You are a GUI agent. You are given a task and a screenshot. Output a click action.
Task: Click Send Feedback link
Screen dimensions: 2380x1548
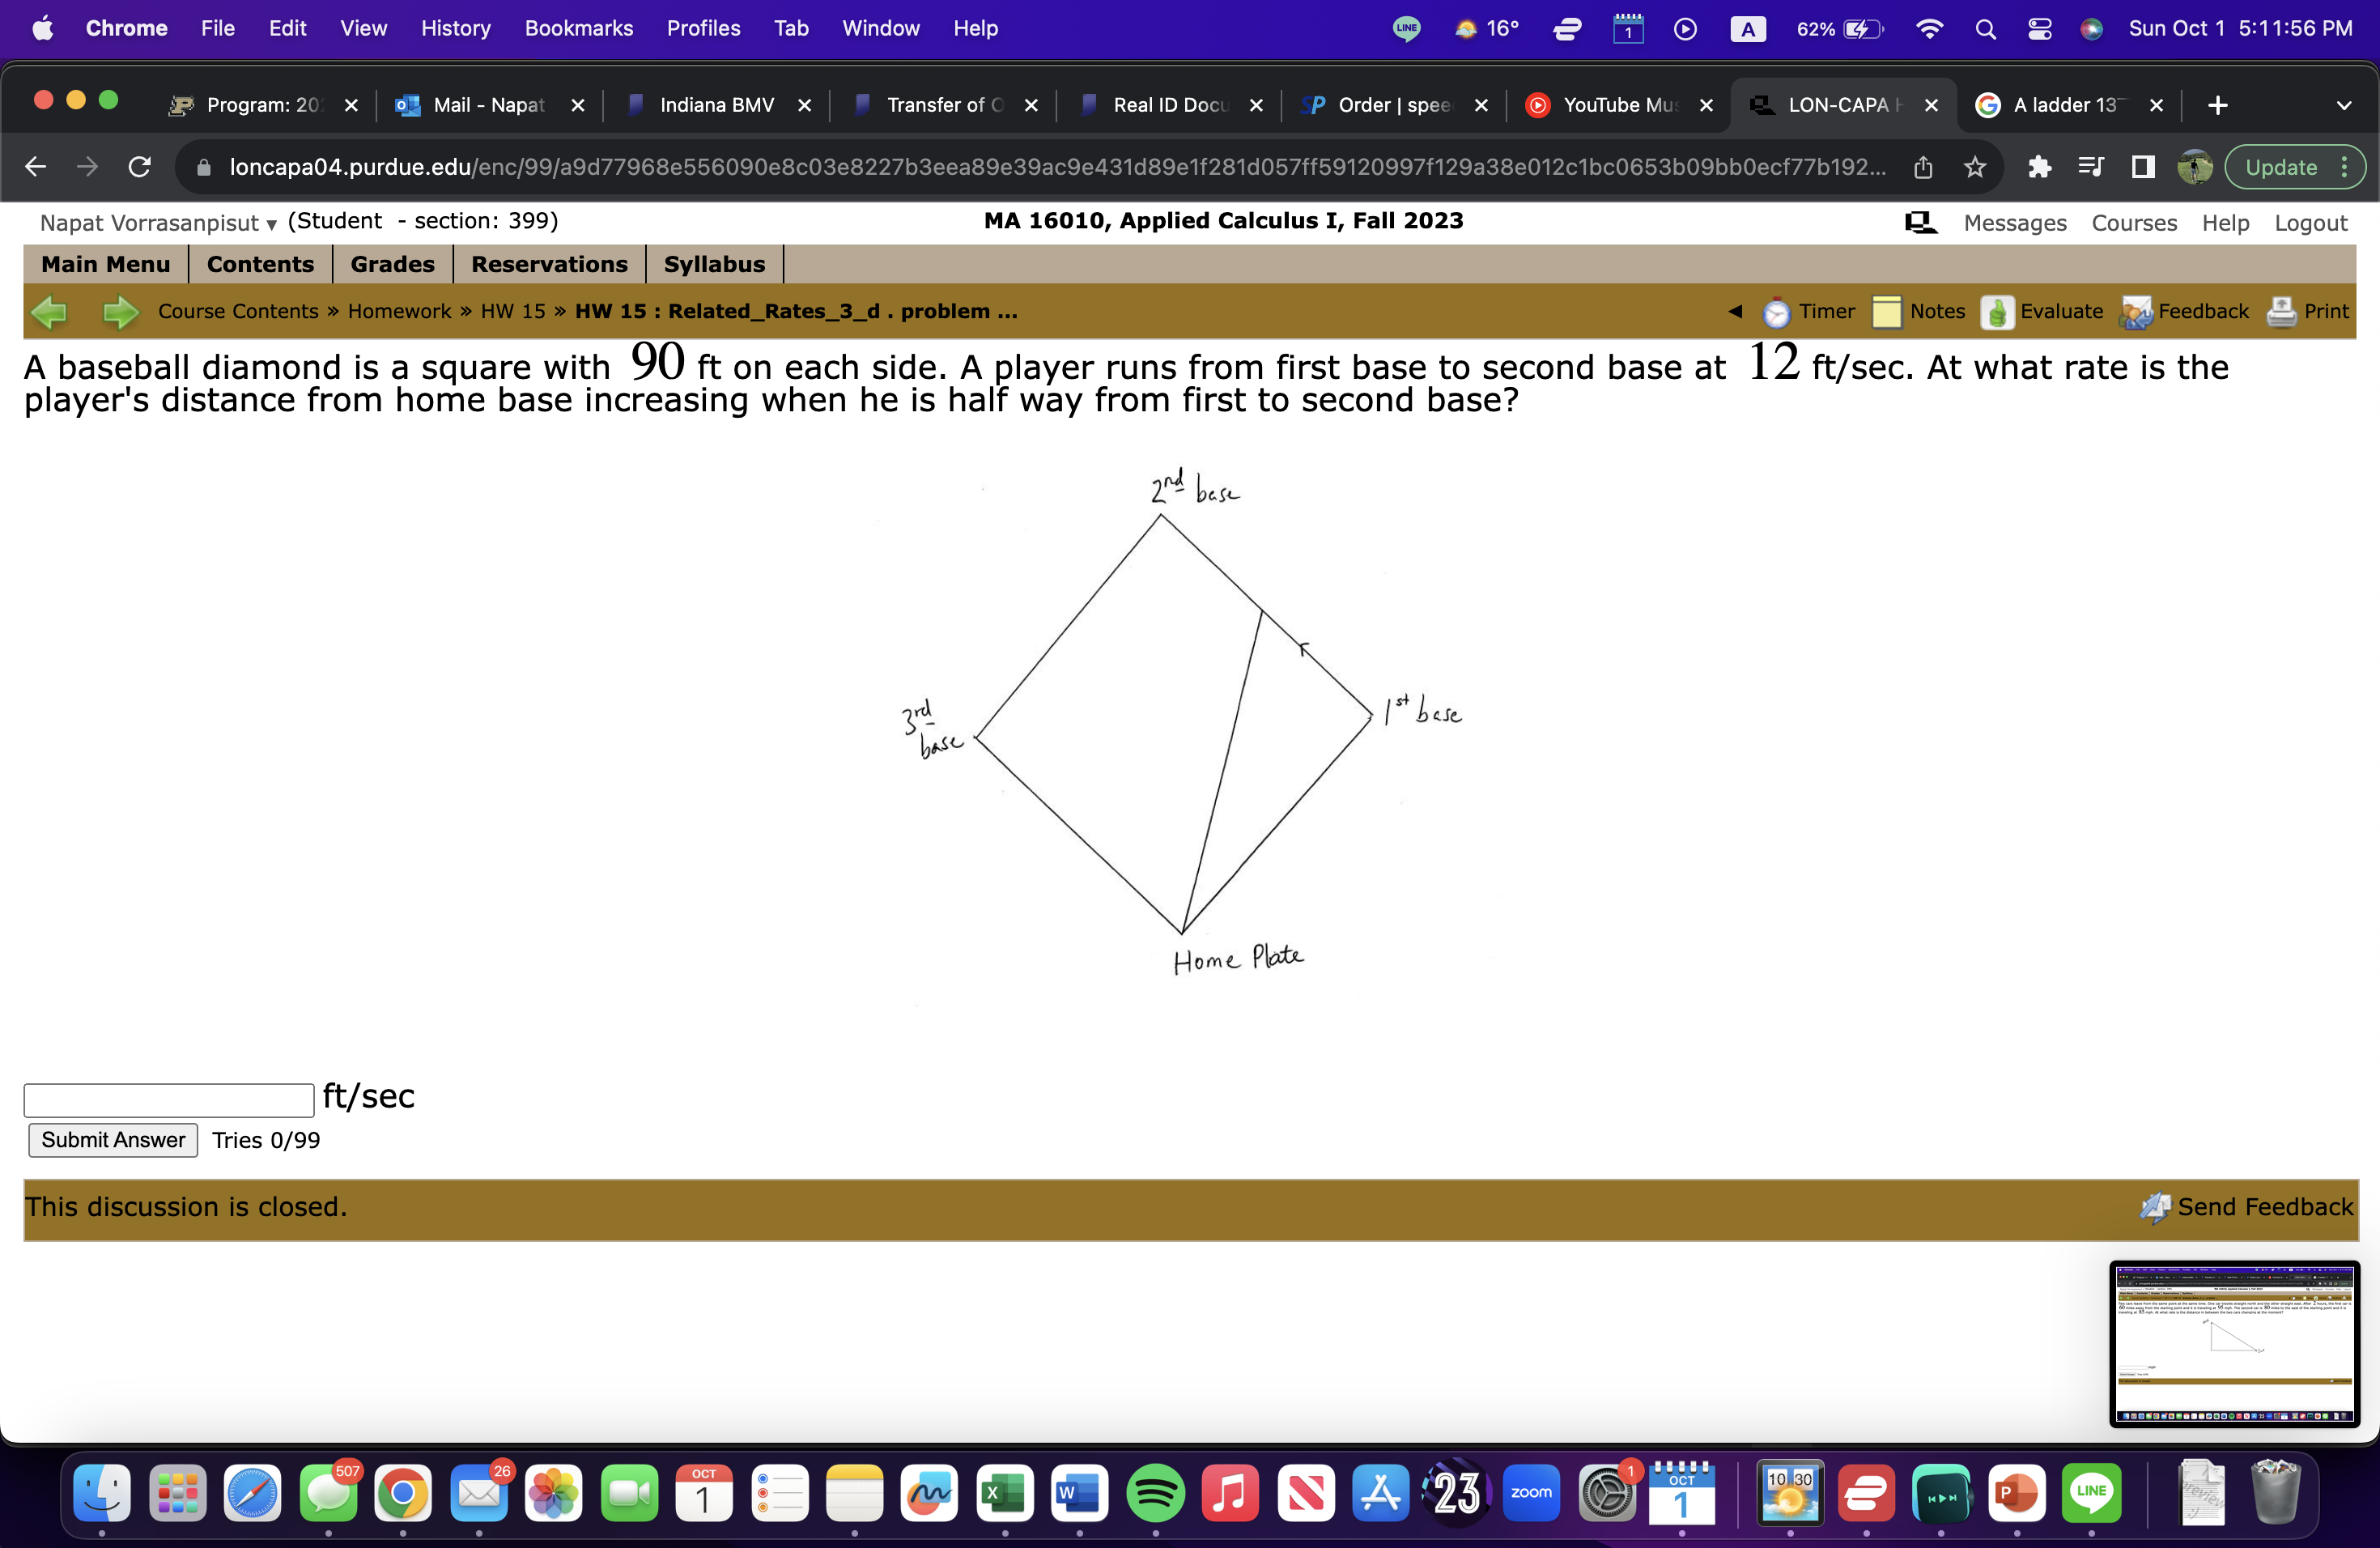pyautogui.click(x=2264, y=1207)
